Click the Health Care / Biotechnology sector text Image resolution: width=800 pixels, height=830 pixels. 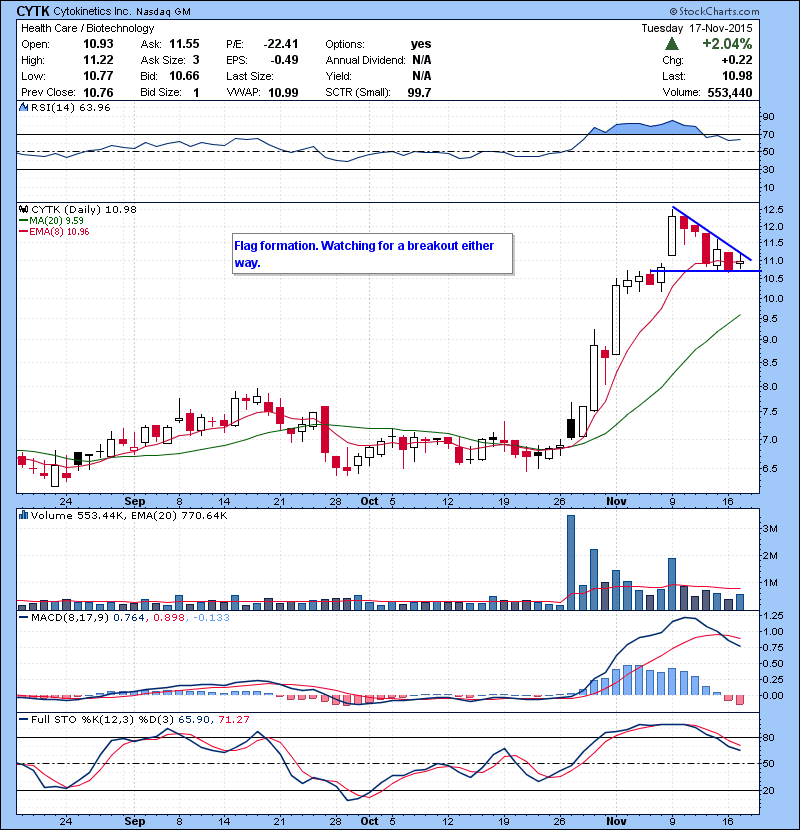pos(87,28)
